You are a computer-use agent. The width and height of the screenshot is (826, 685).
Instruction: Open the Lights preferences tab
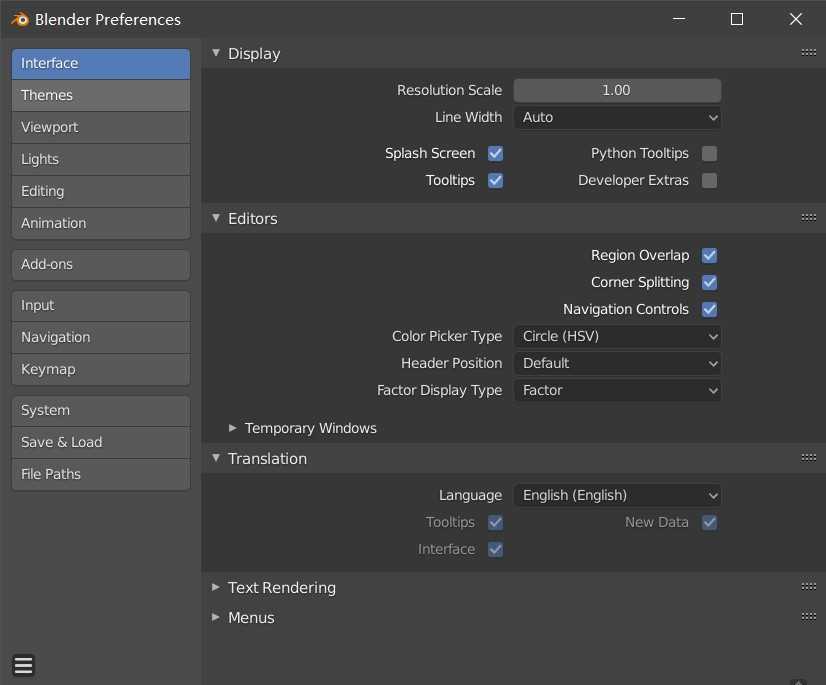pos(101,160)
